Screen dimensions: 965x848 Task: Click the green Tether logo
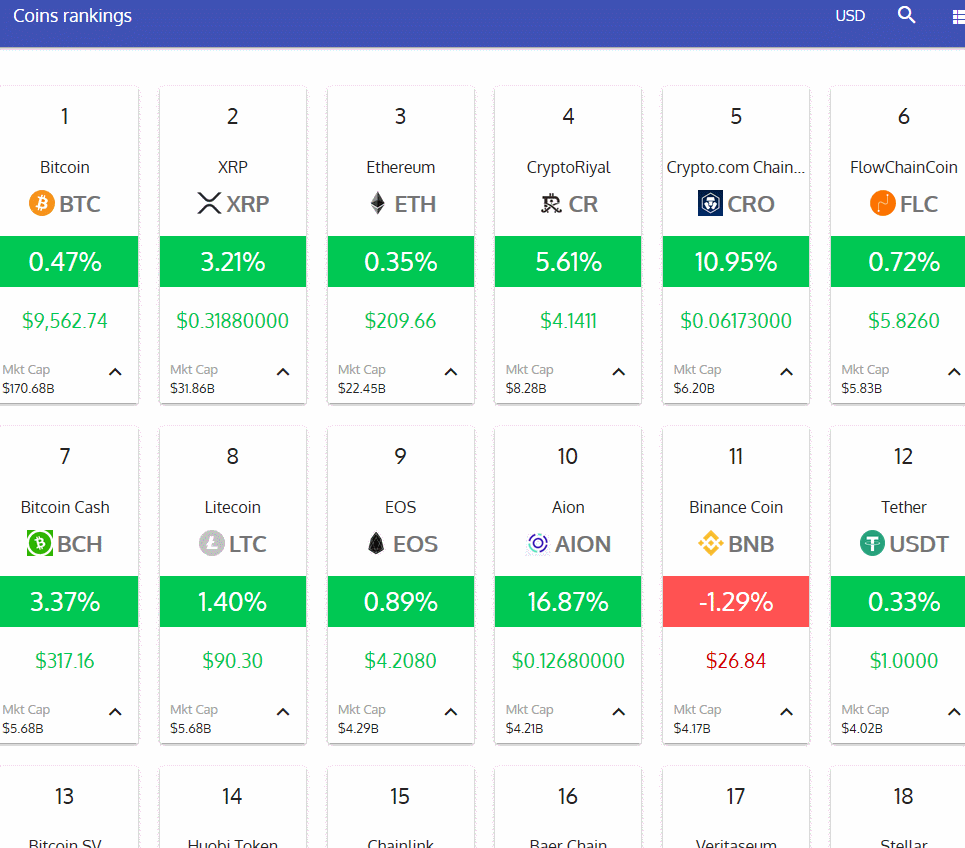872,543
